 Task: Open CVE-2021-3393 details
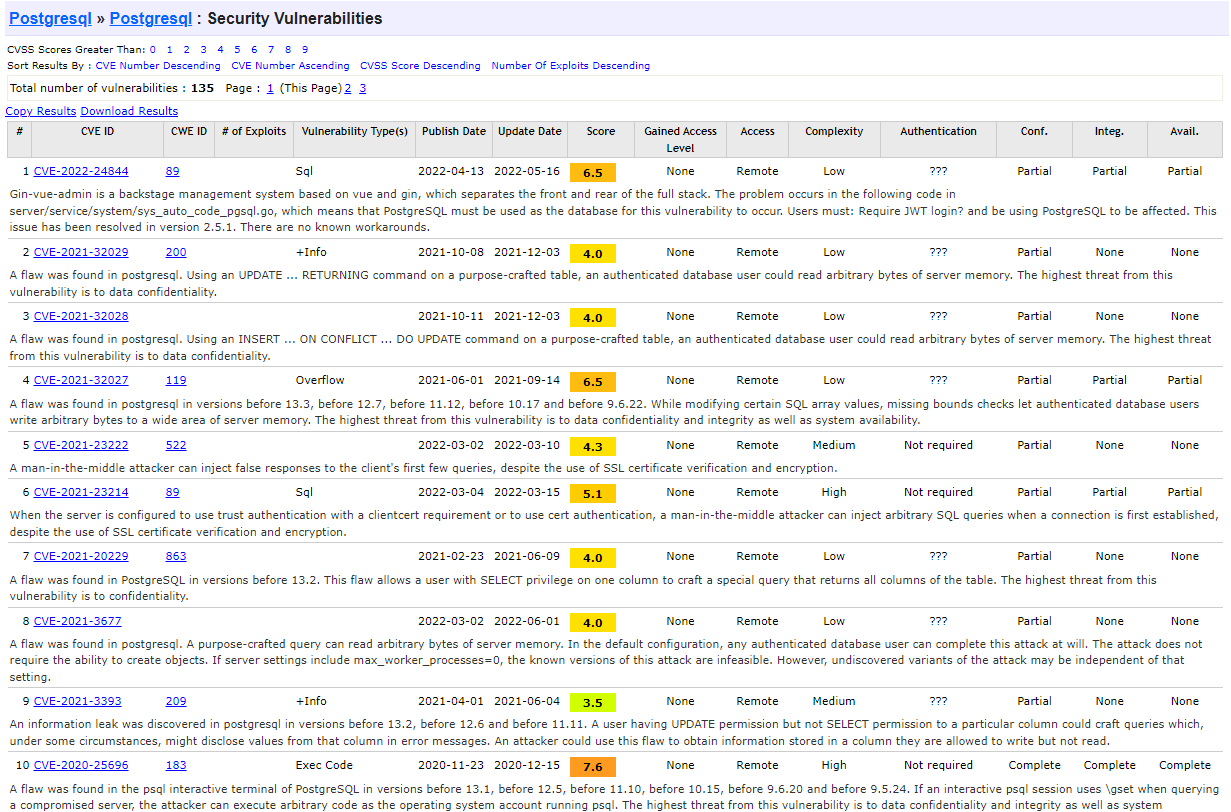78,701
